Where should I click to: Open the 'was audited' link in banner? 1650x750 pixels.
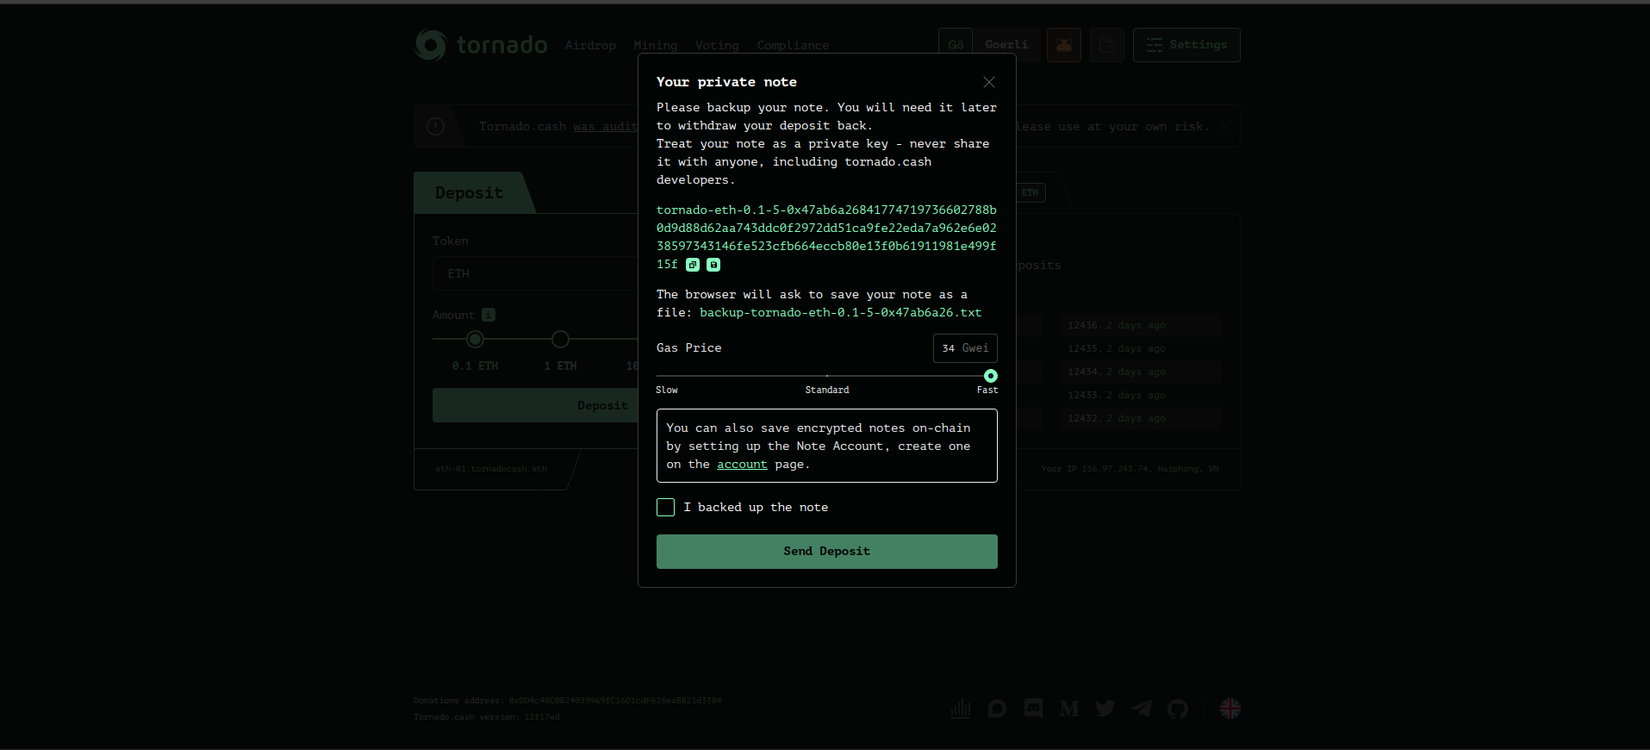606,127
